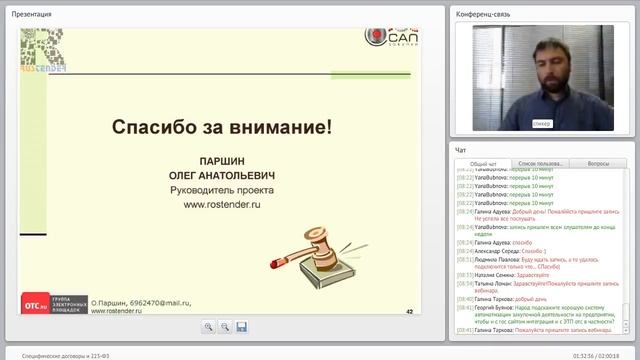This screenshot has width=640, height=360.
Task: Click slide number 42
Action: (409, 311)
